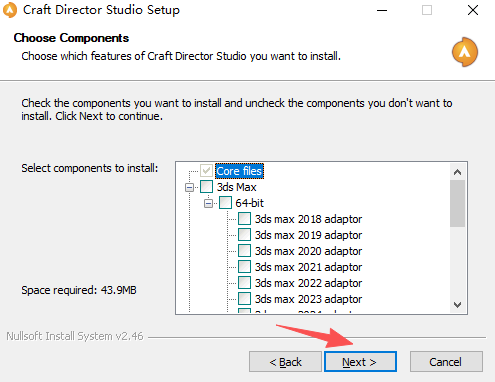Screen dimensions: 495x382
Task: Go Back to previous installer page
Action: click(285, 361)
